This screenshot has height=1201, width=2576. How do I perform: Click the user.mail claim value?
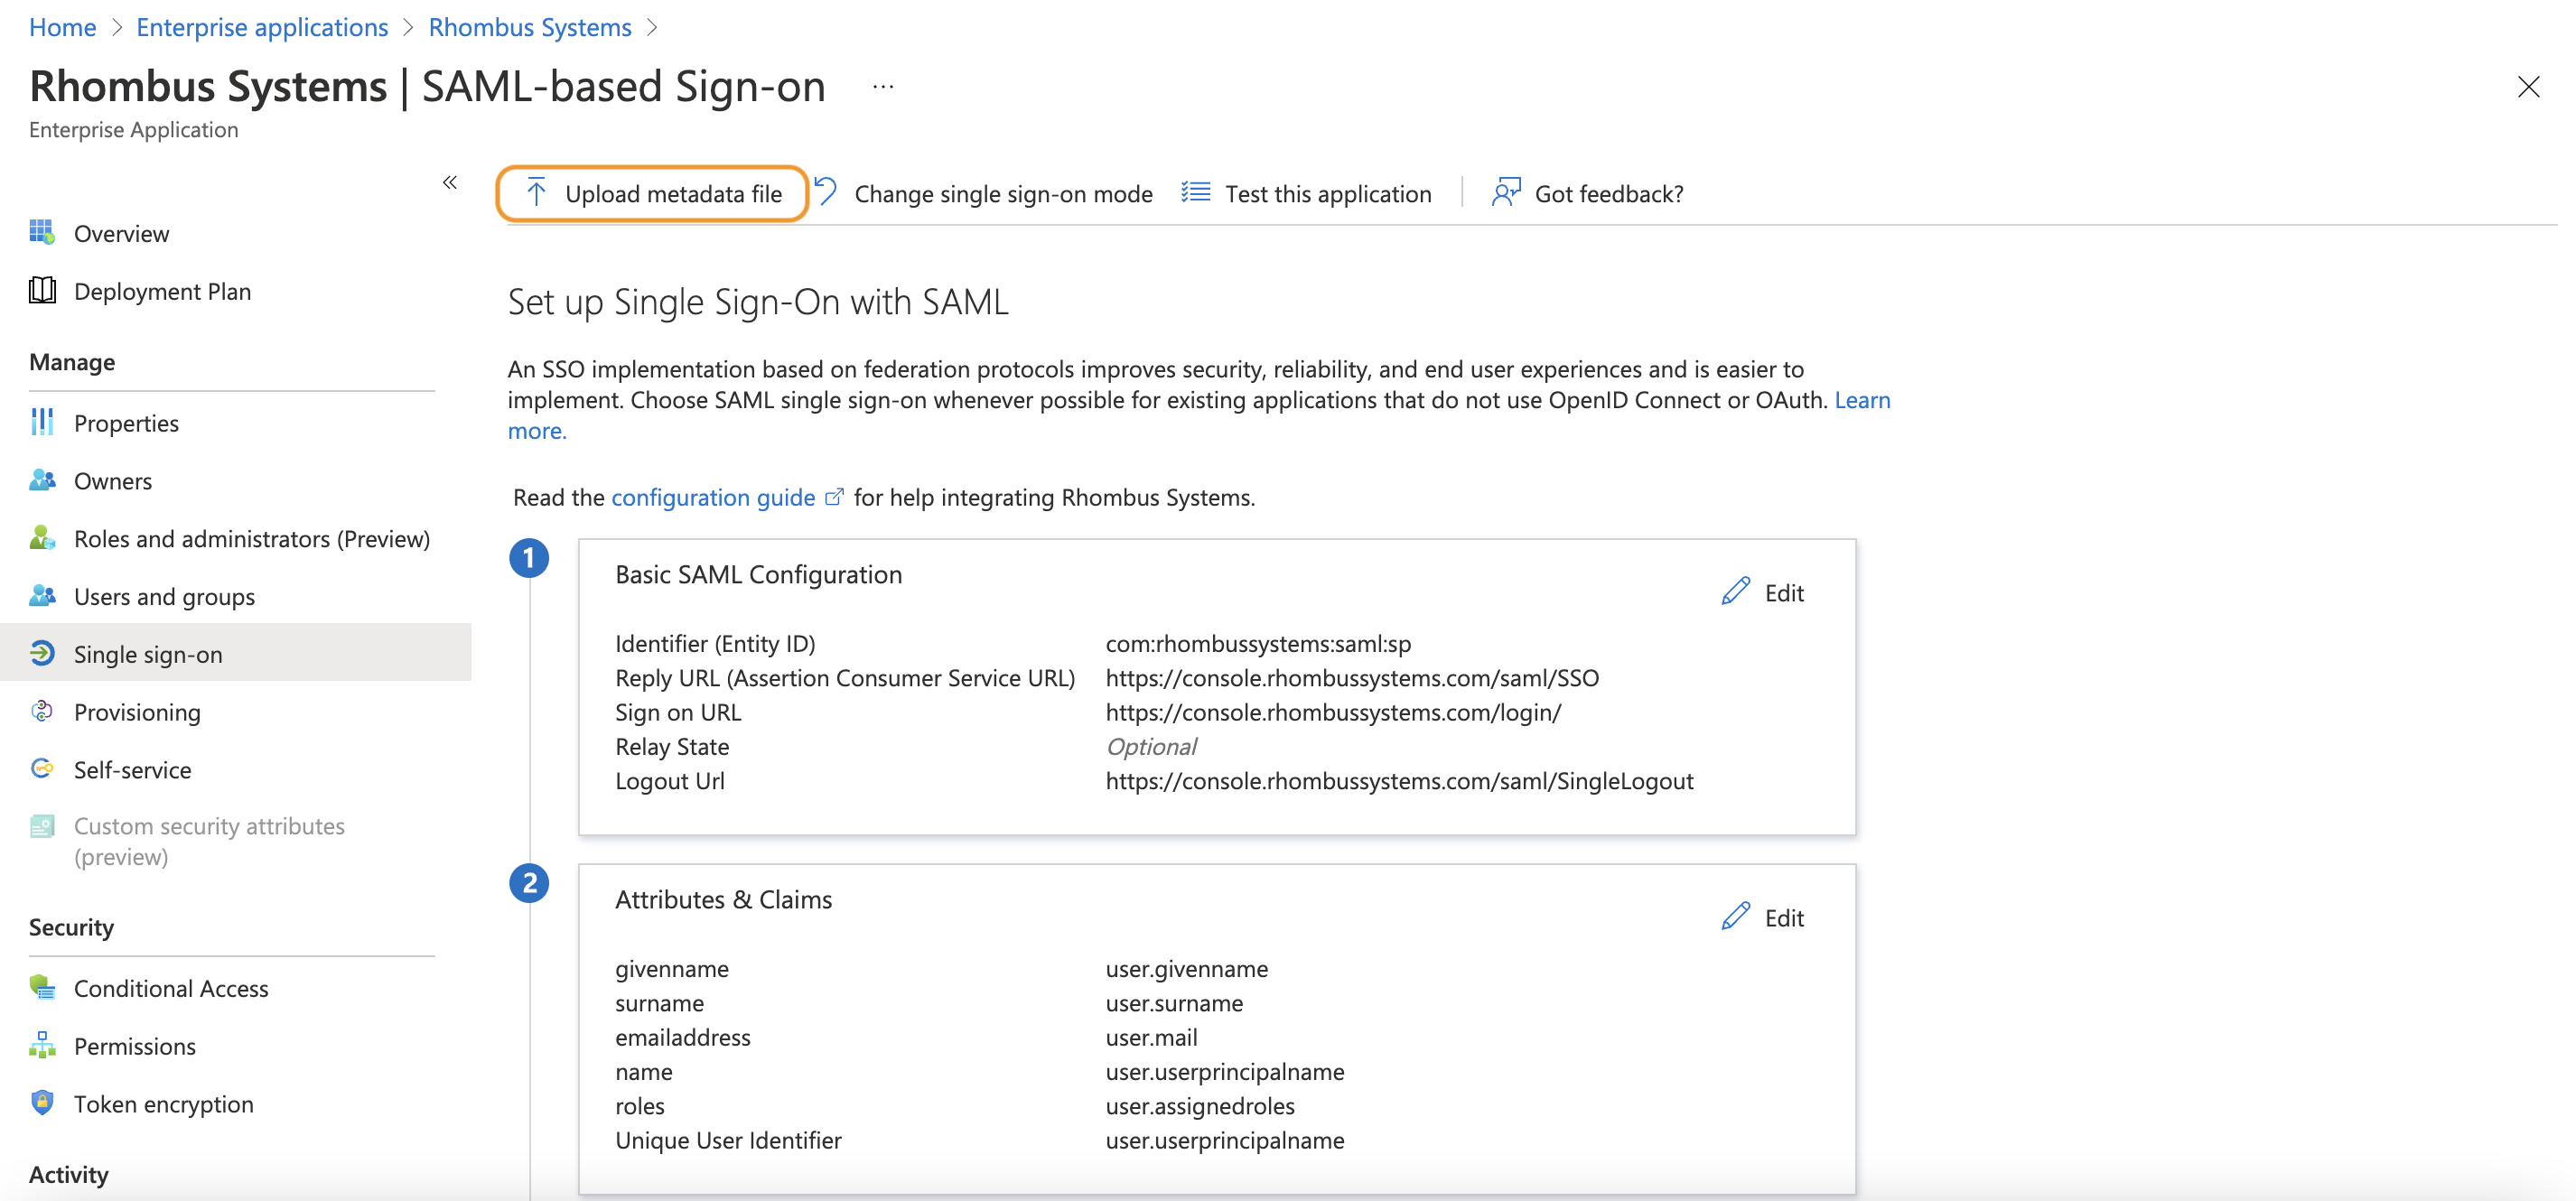coord(1151,1037)
